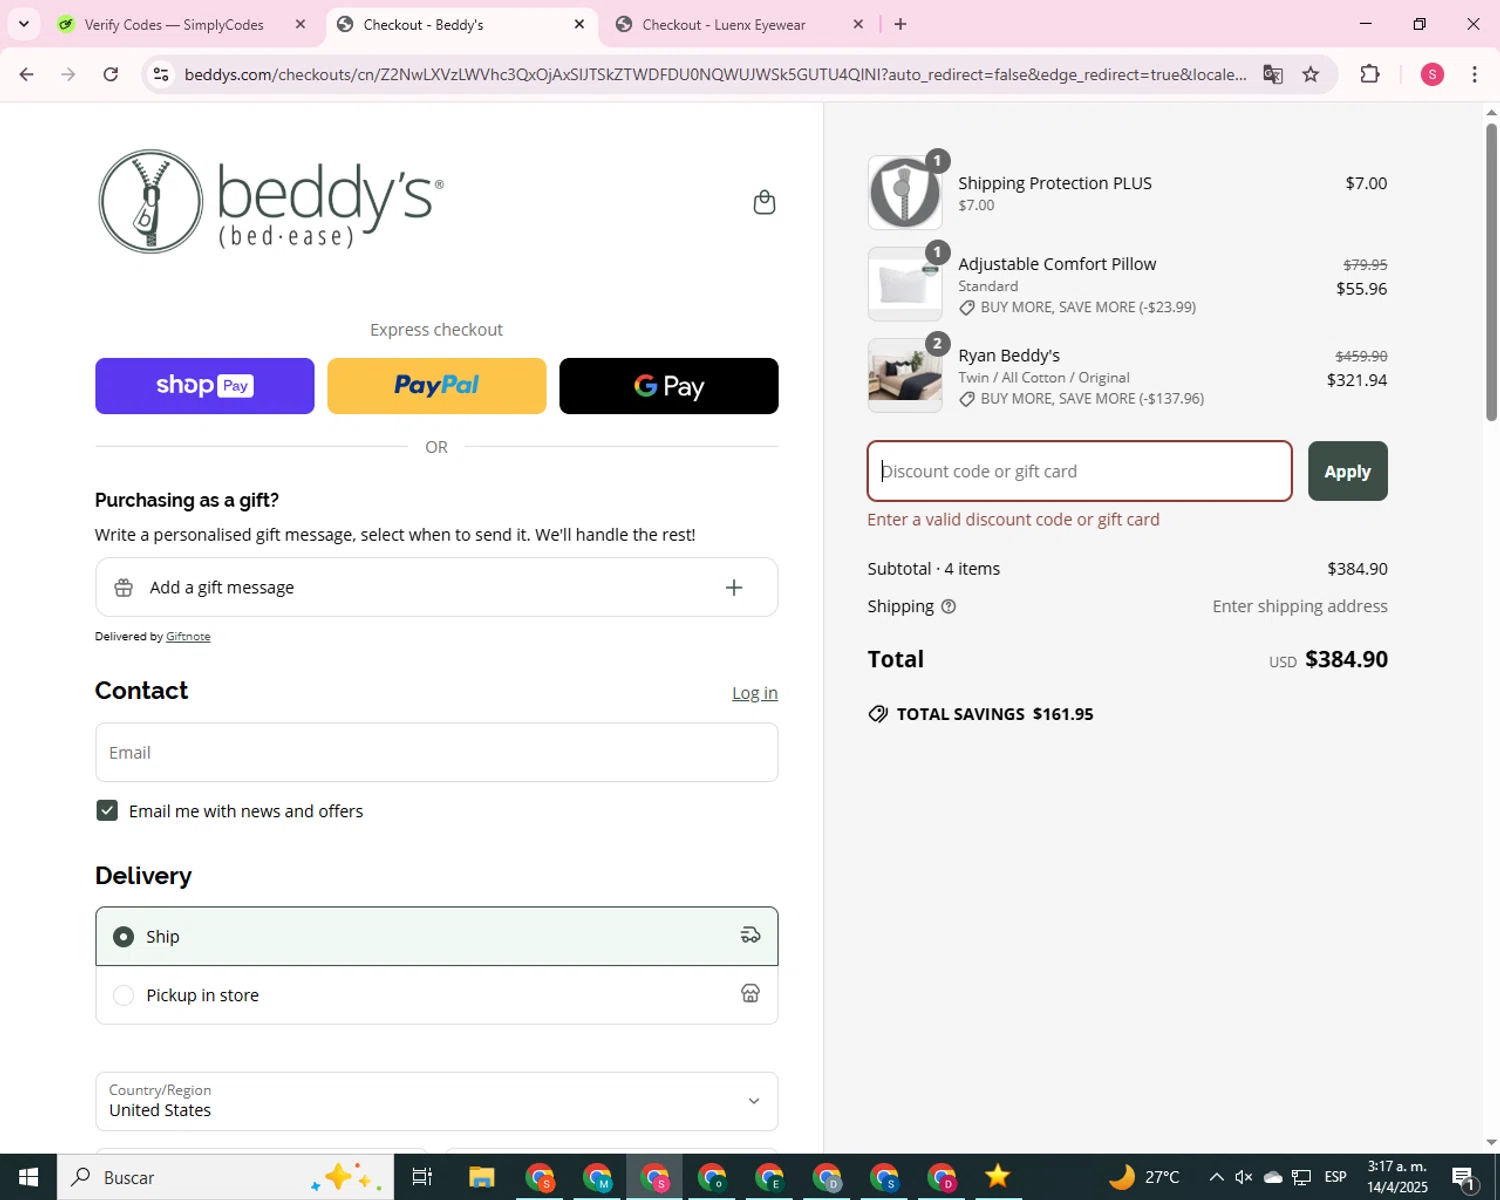Screen dimensions: 1500x1200
Task: Show hidden system tray icons
Action: point(1216,1177)
